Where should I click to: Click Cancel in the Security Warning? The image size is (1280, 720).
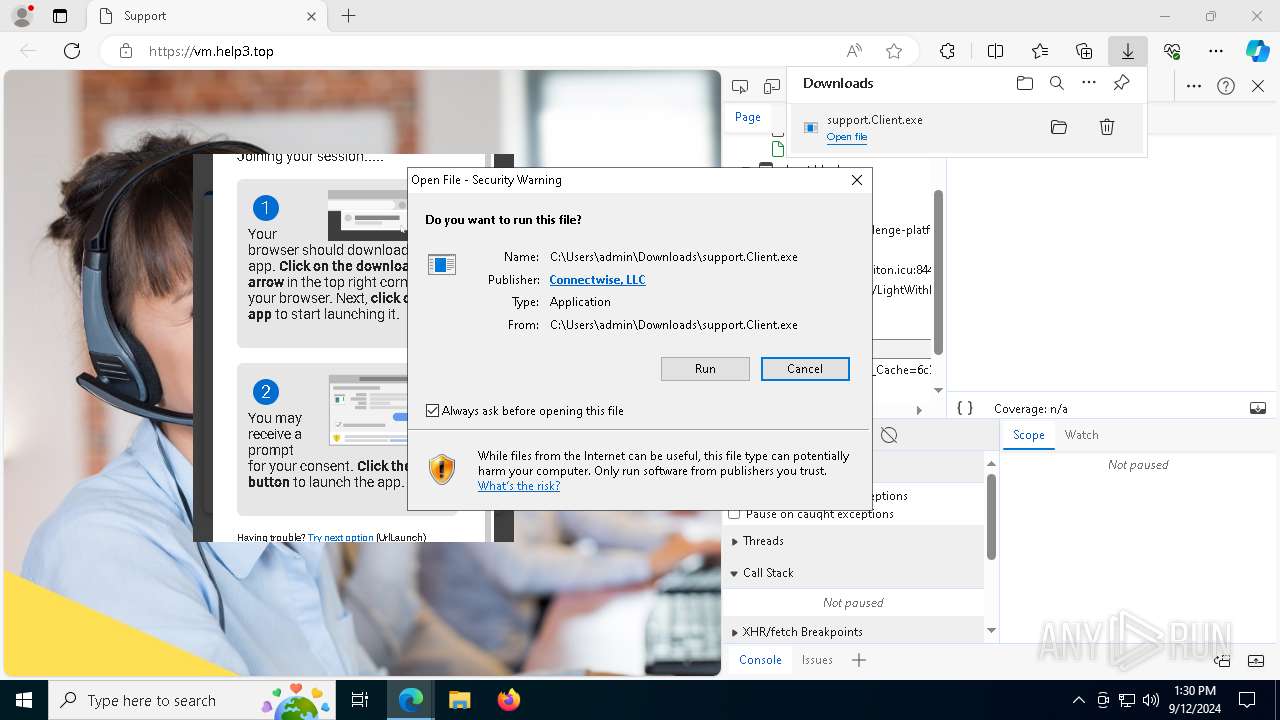[805, 369]
